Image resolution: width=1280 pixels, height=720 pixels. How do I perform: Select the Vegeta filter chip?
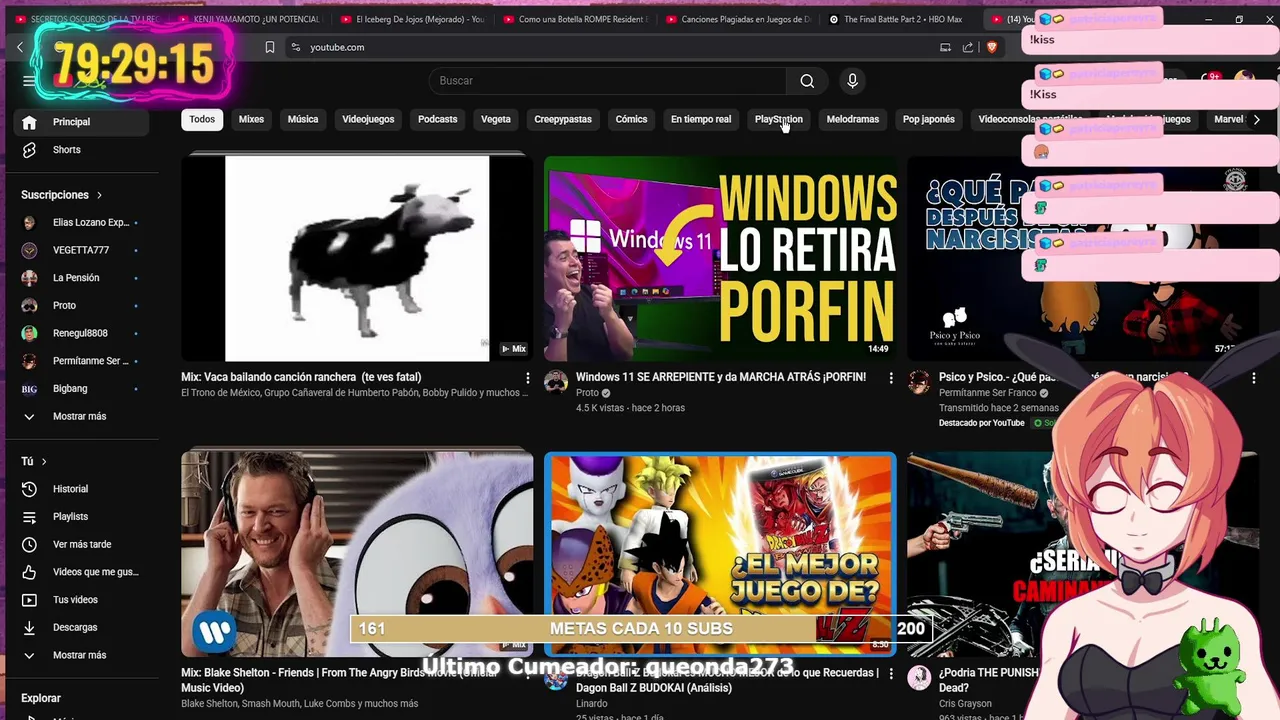pos(495,119)
